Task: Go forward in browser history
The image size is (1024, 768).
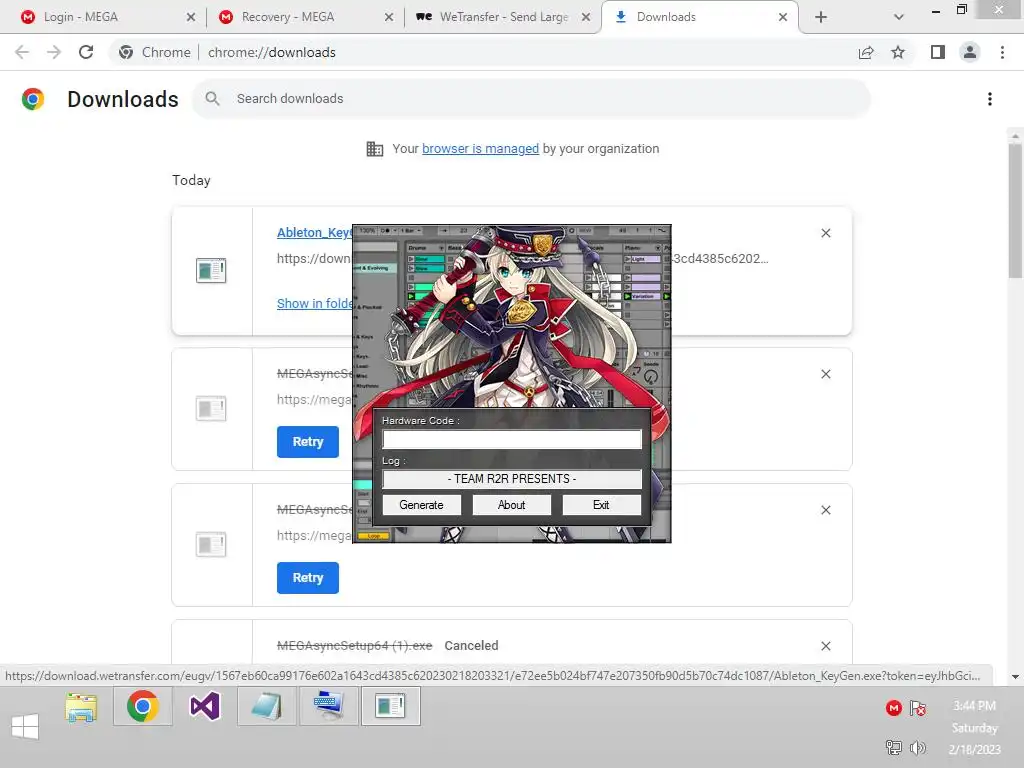Action: (x=54, y=52)
